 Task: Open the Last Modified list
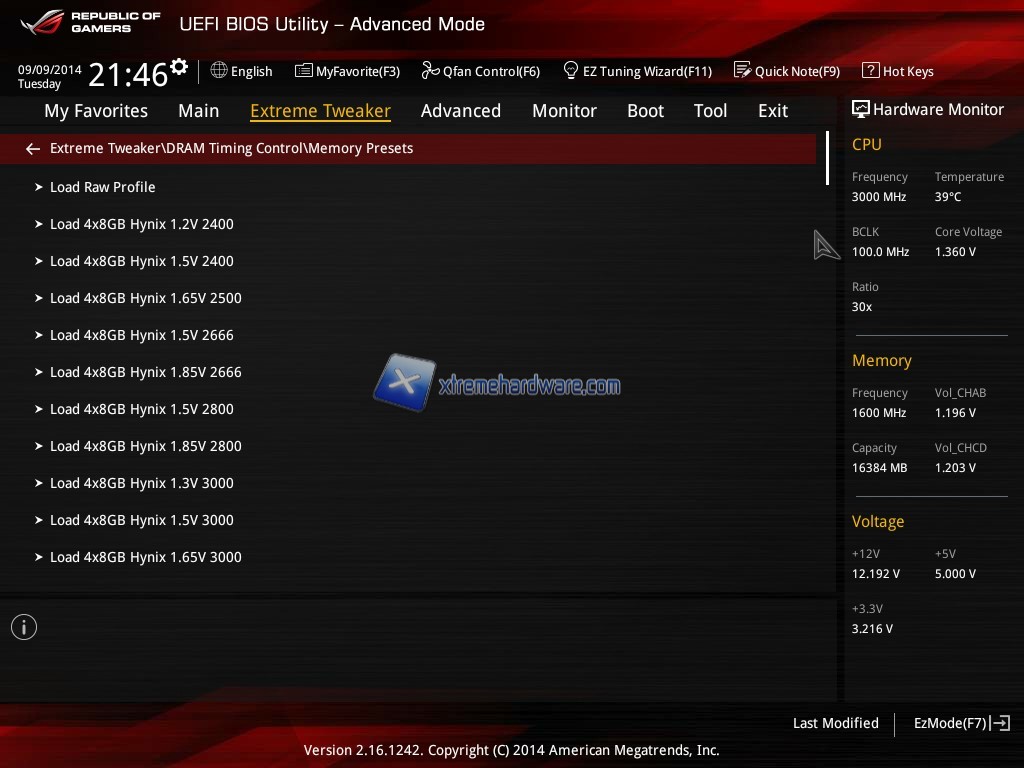pos(835,723)
